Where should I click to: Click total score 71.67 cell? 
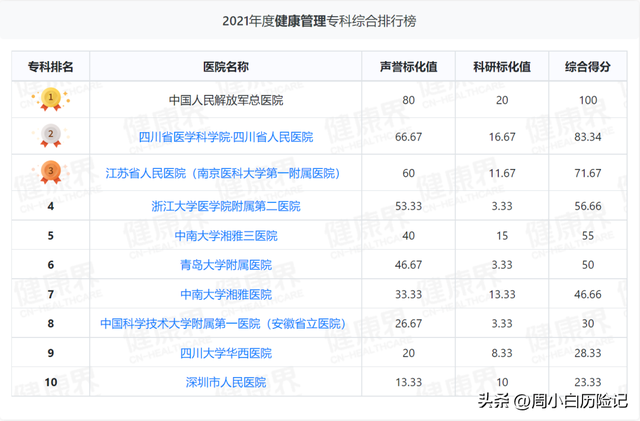[x=588, y=173]
